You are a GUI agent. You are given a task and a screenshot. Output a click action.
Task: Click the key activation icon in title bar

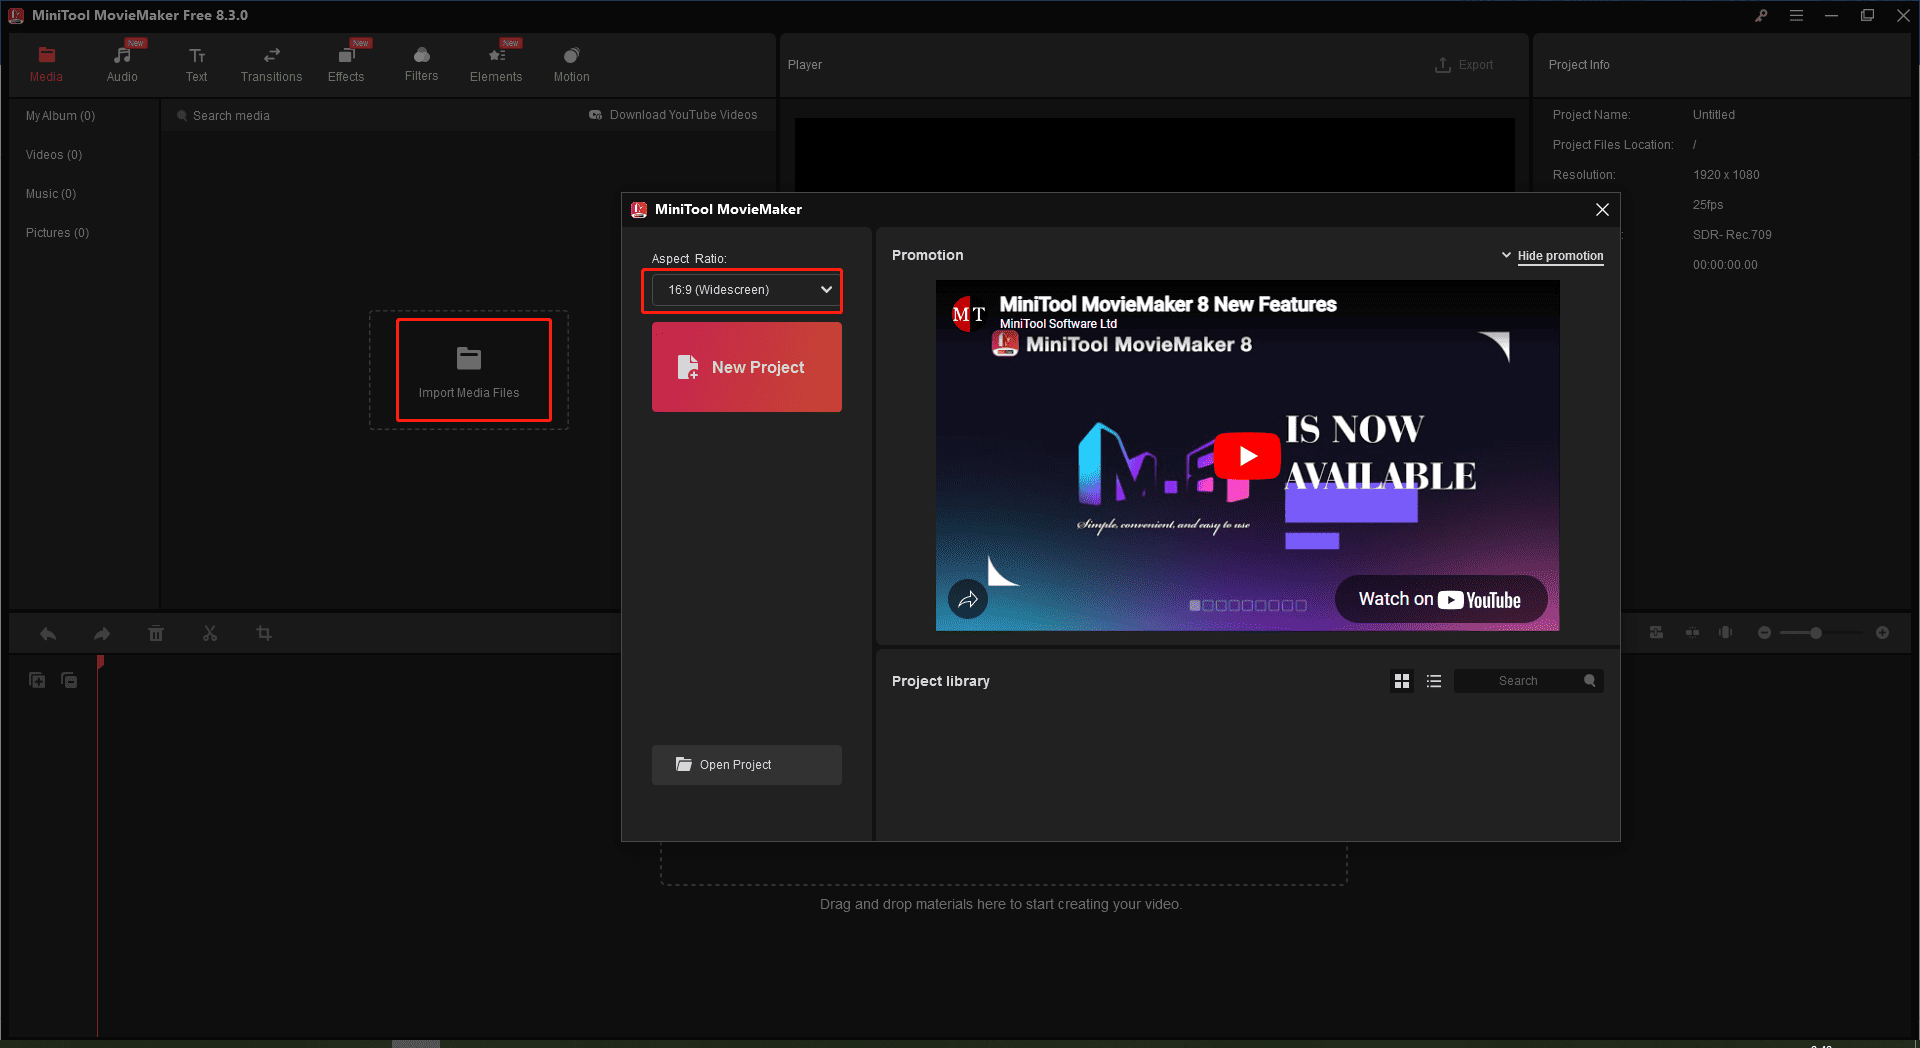(x=1761, y=15)
